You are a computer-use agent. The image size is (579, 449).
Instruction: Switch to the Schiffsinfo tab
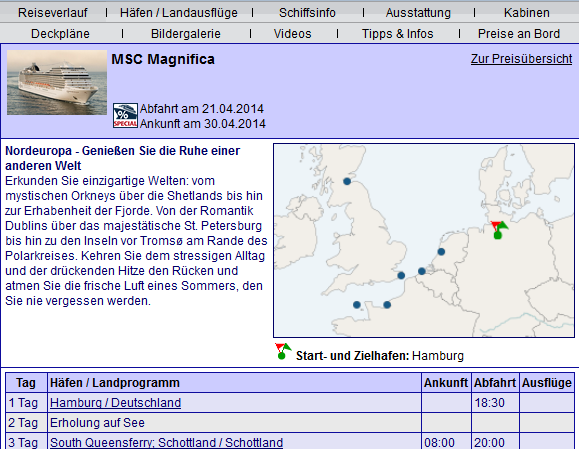coord(307,13)
